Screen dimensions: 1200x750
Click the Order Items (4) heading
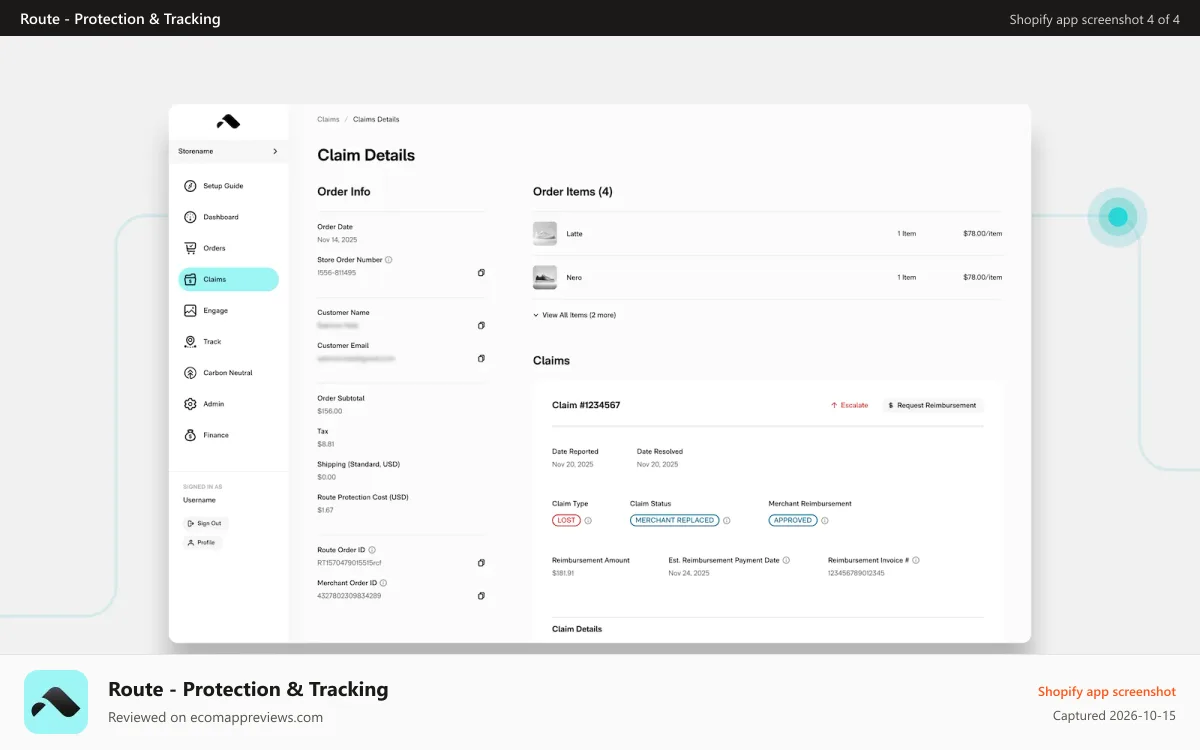click(573, 191)
